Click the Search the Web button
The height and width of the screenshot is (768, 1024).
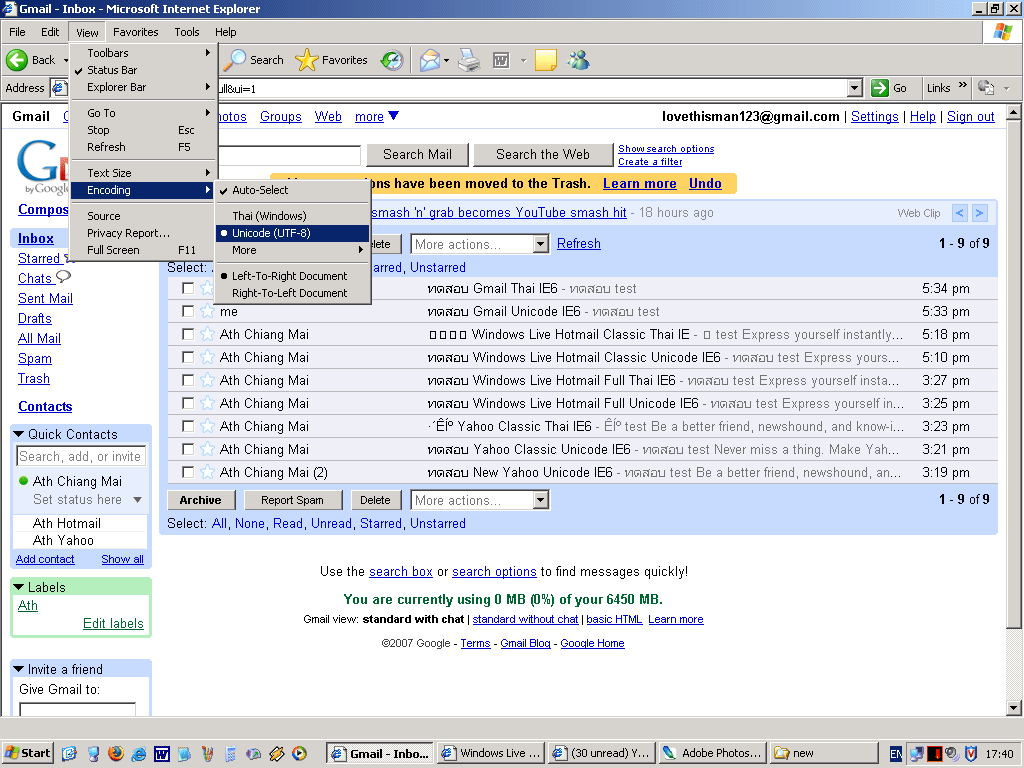[x=543, y=155]
